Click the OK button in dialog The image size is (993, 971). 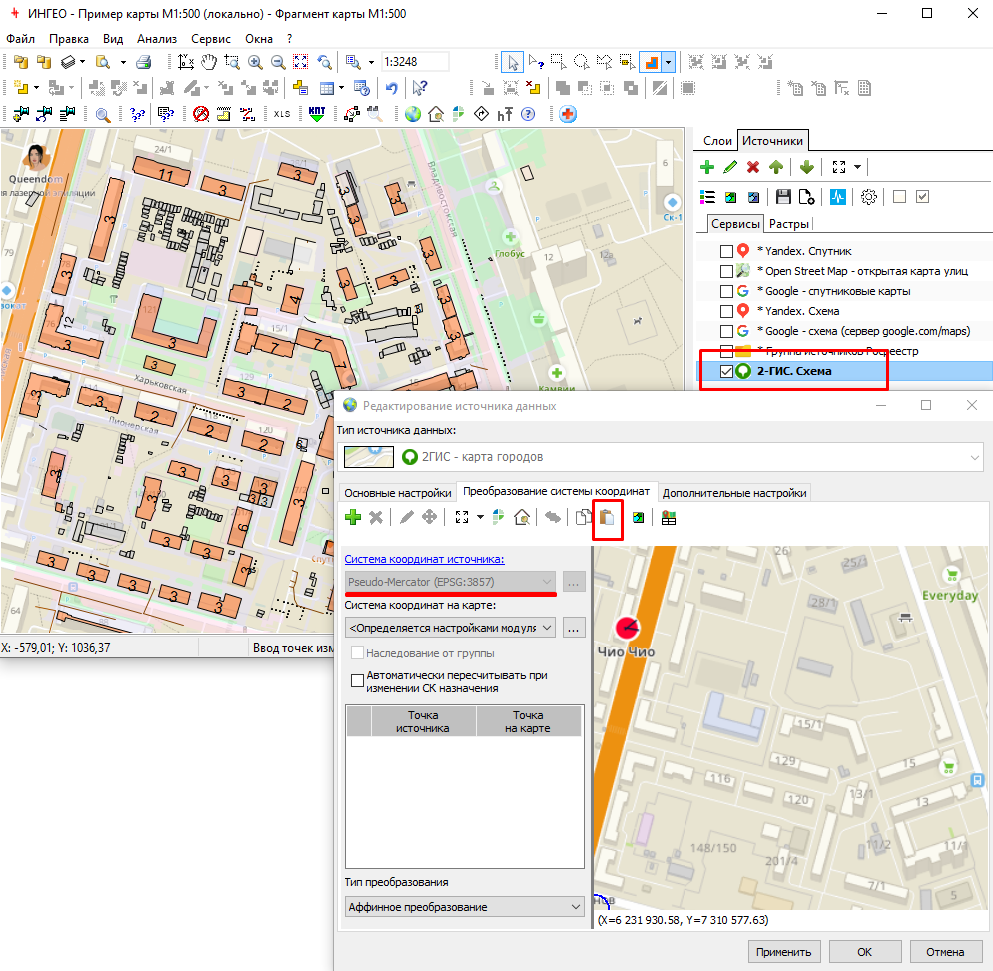pyautogui.click(x=864, y=951)
